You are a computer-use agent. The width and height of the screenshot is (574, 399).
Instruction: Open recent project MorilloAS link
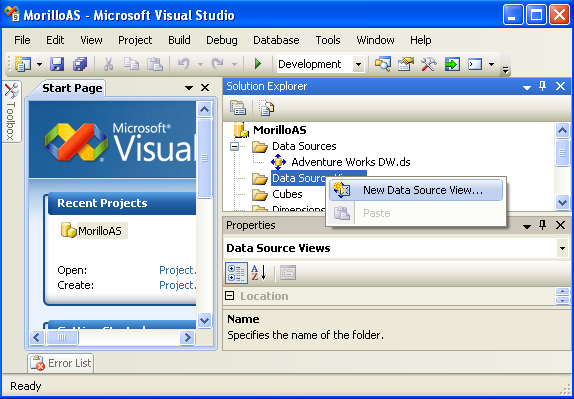99,231
